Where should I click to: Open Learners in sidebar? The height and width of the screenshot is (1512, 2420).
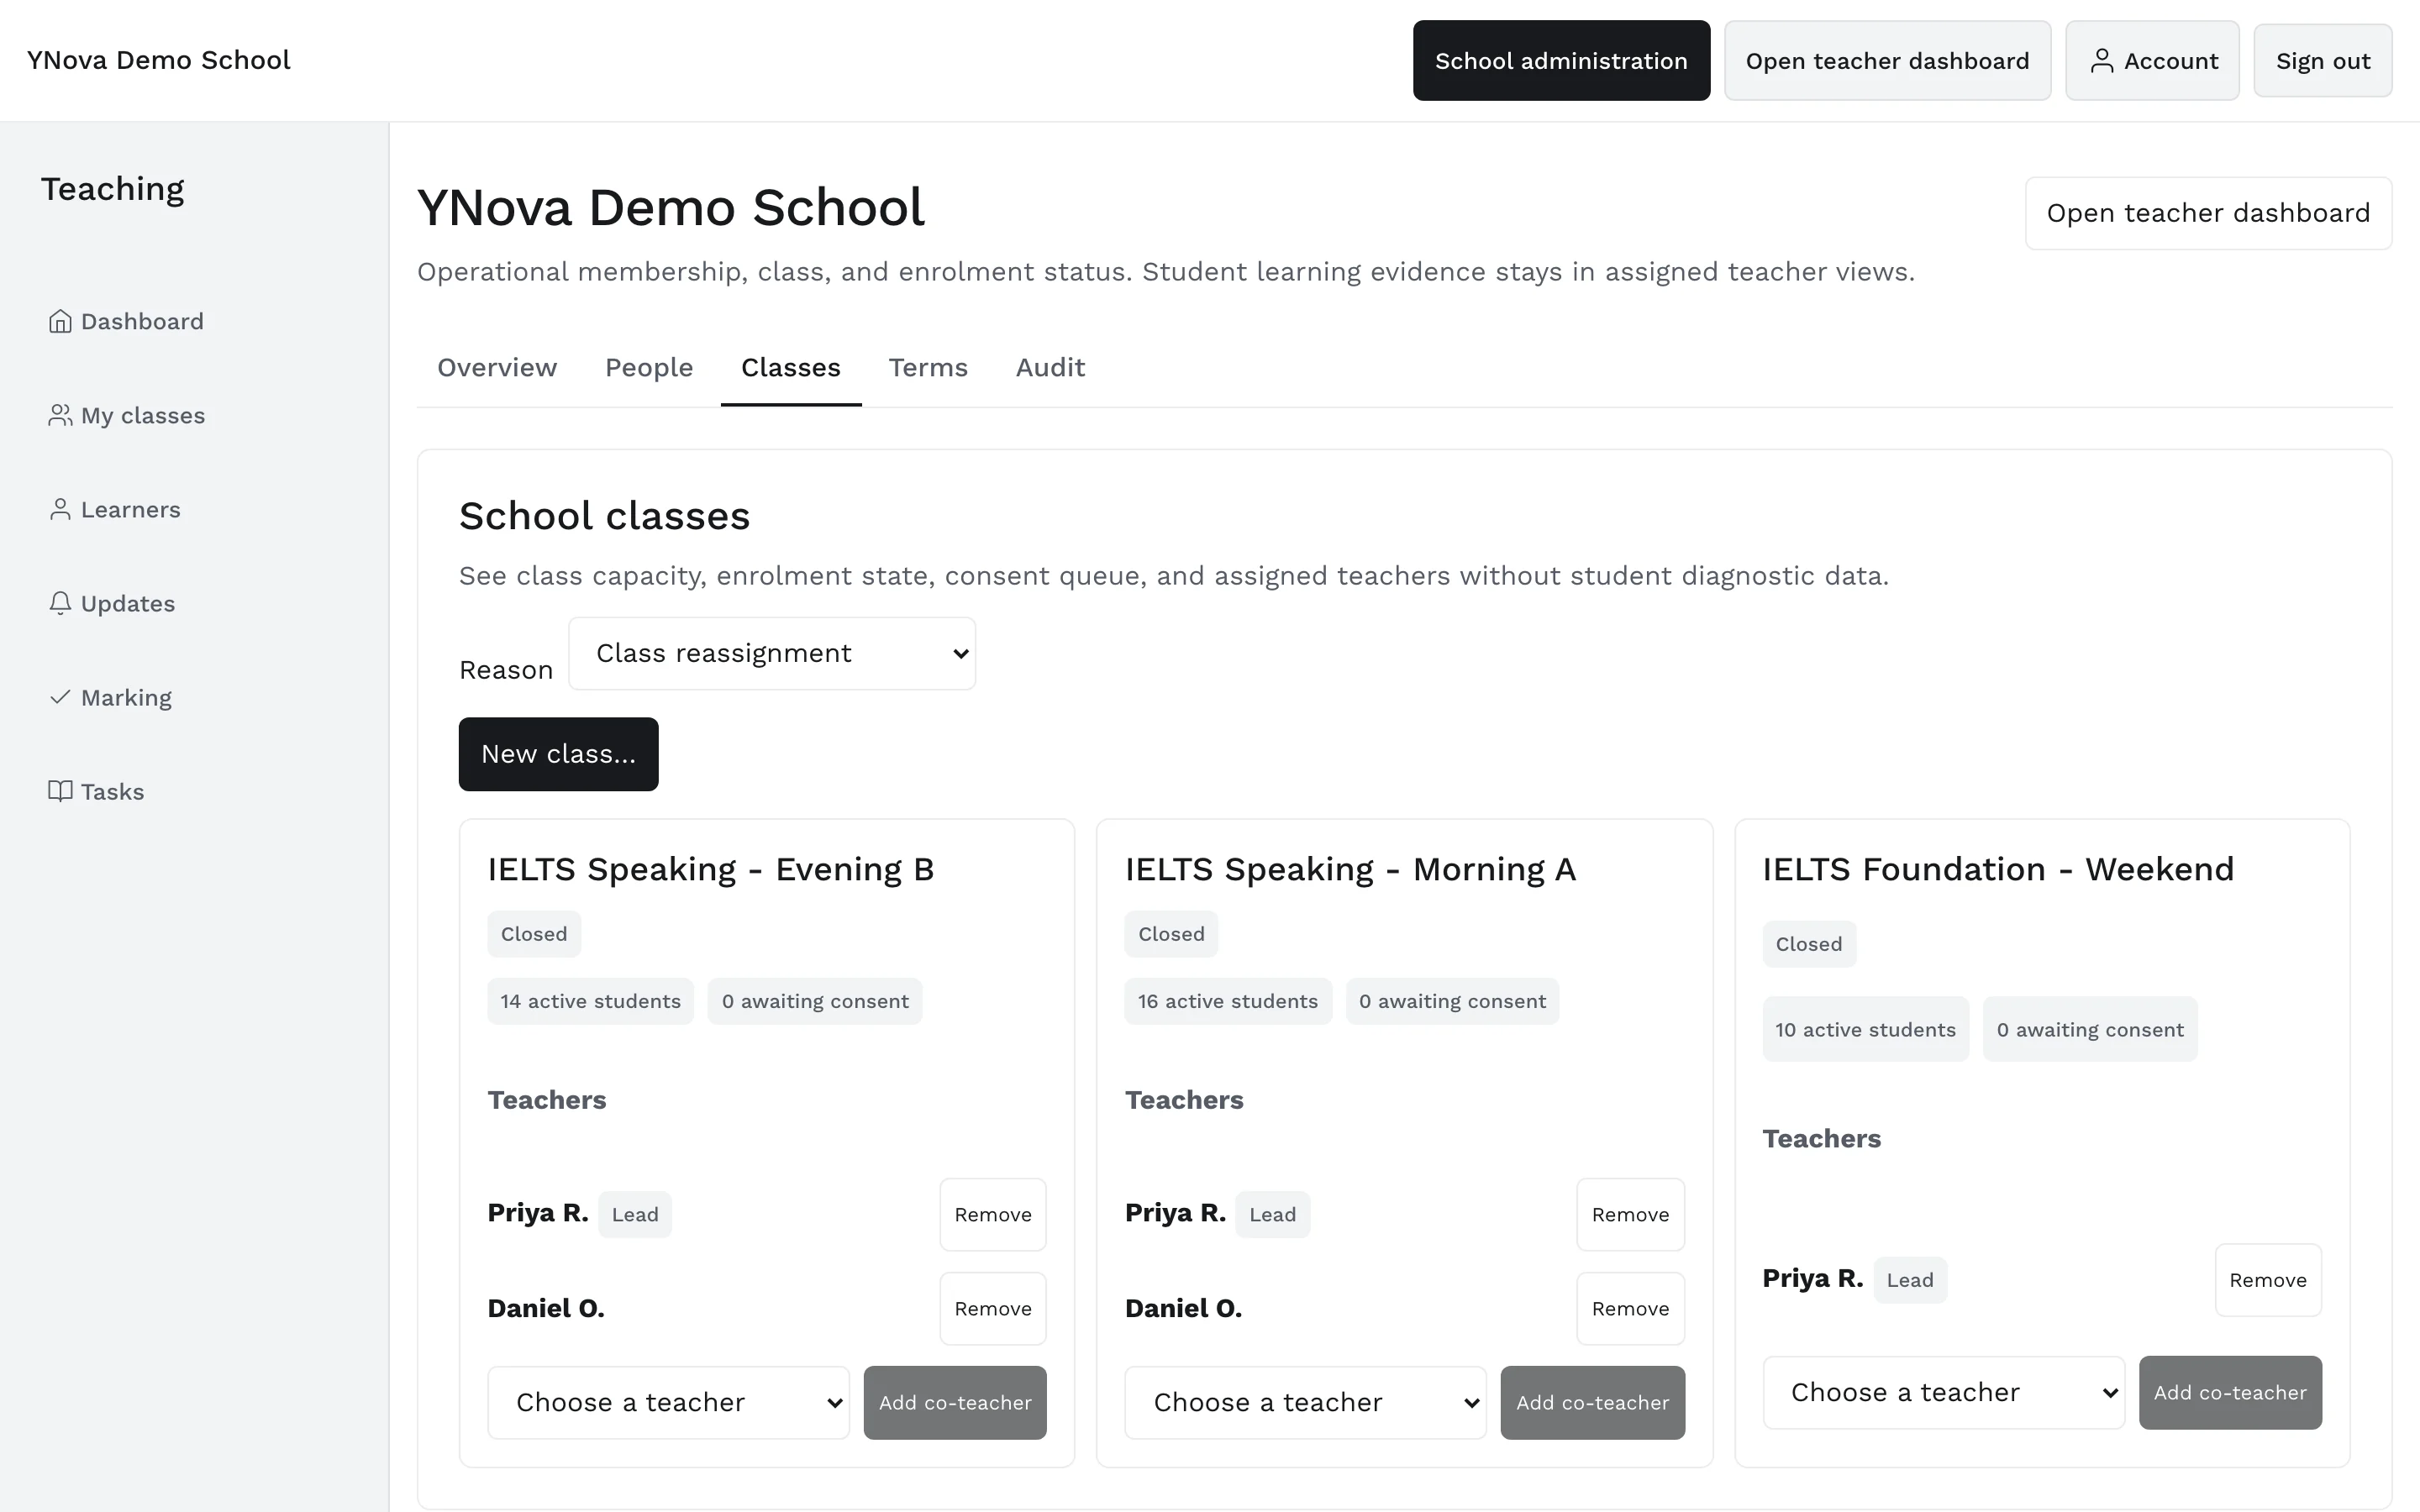coord(131,509)
